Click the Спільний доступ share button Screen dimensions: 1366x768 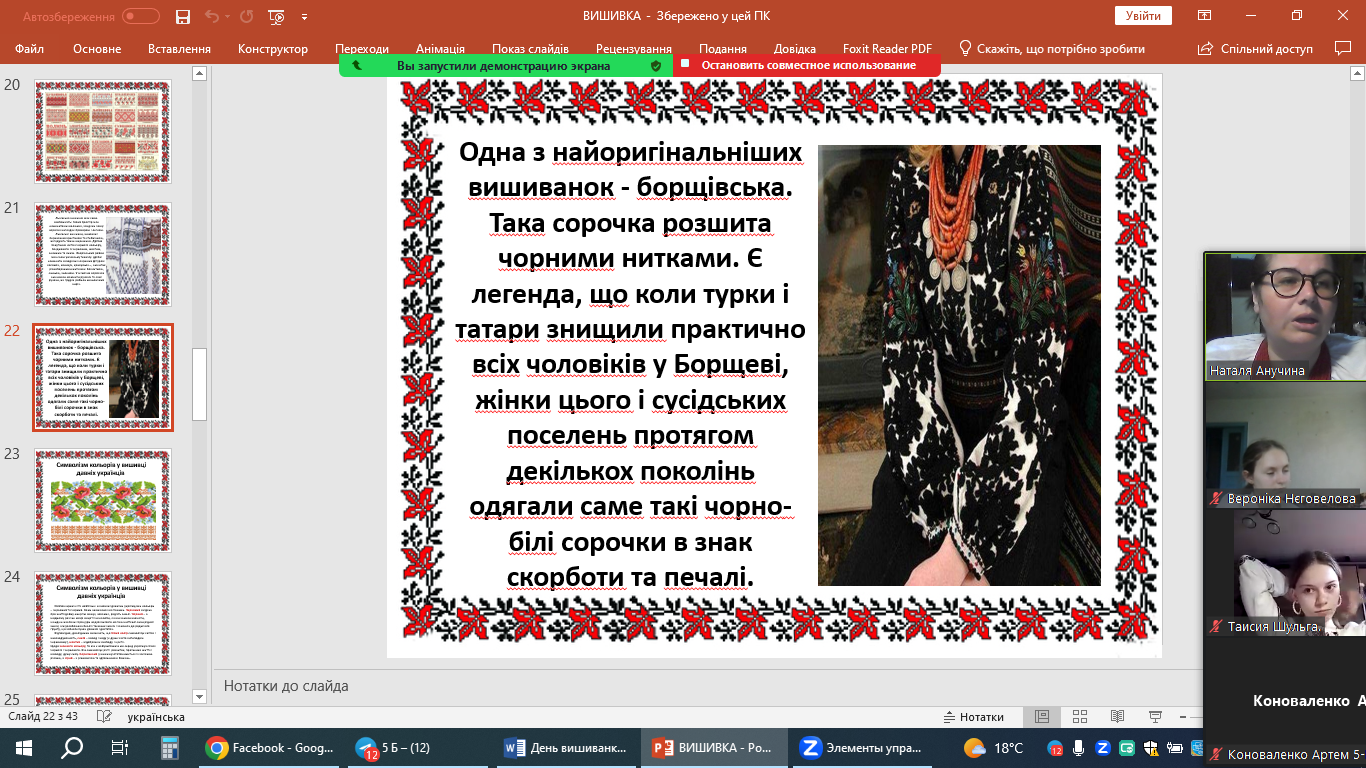click(1255, 49)
